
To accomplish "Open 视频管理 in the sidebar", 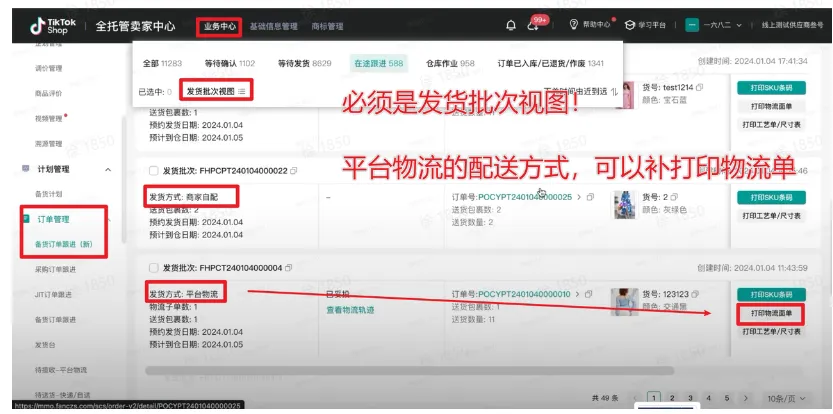I will coord(48,119).
